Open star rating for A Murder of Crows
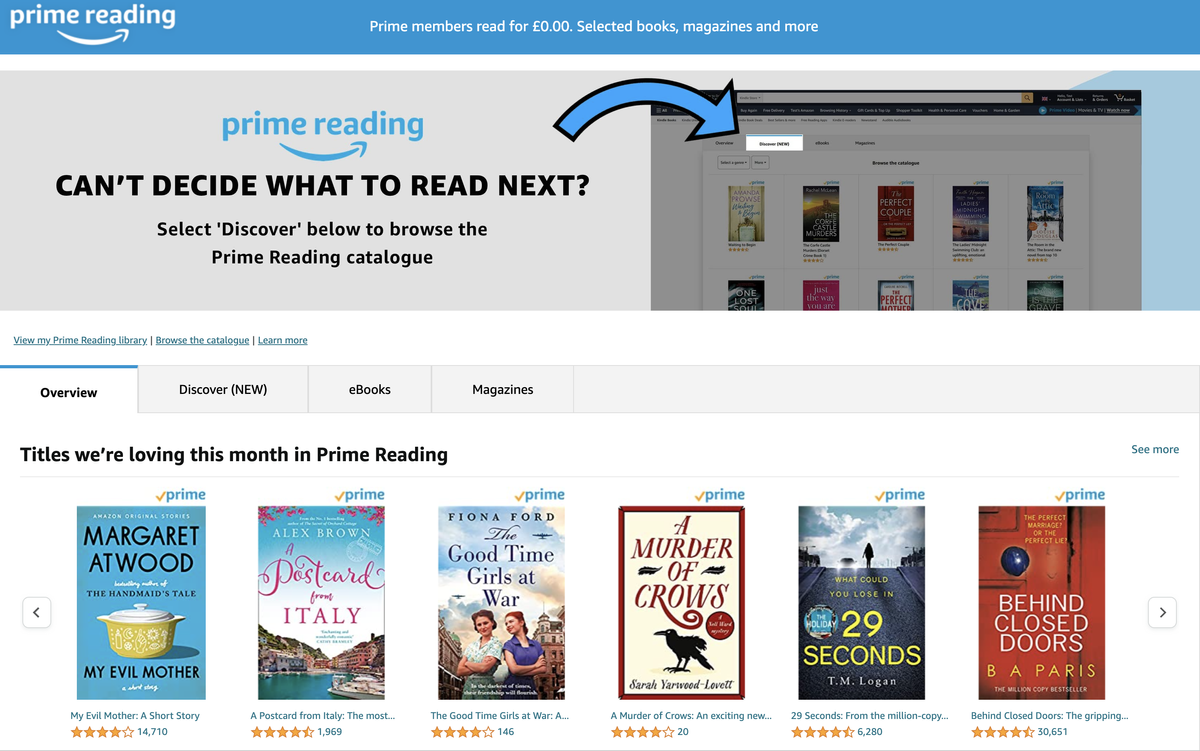 (x=642, y=732)
